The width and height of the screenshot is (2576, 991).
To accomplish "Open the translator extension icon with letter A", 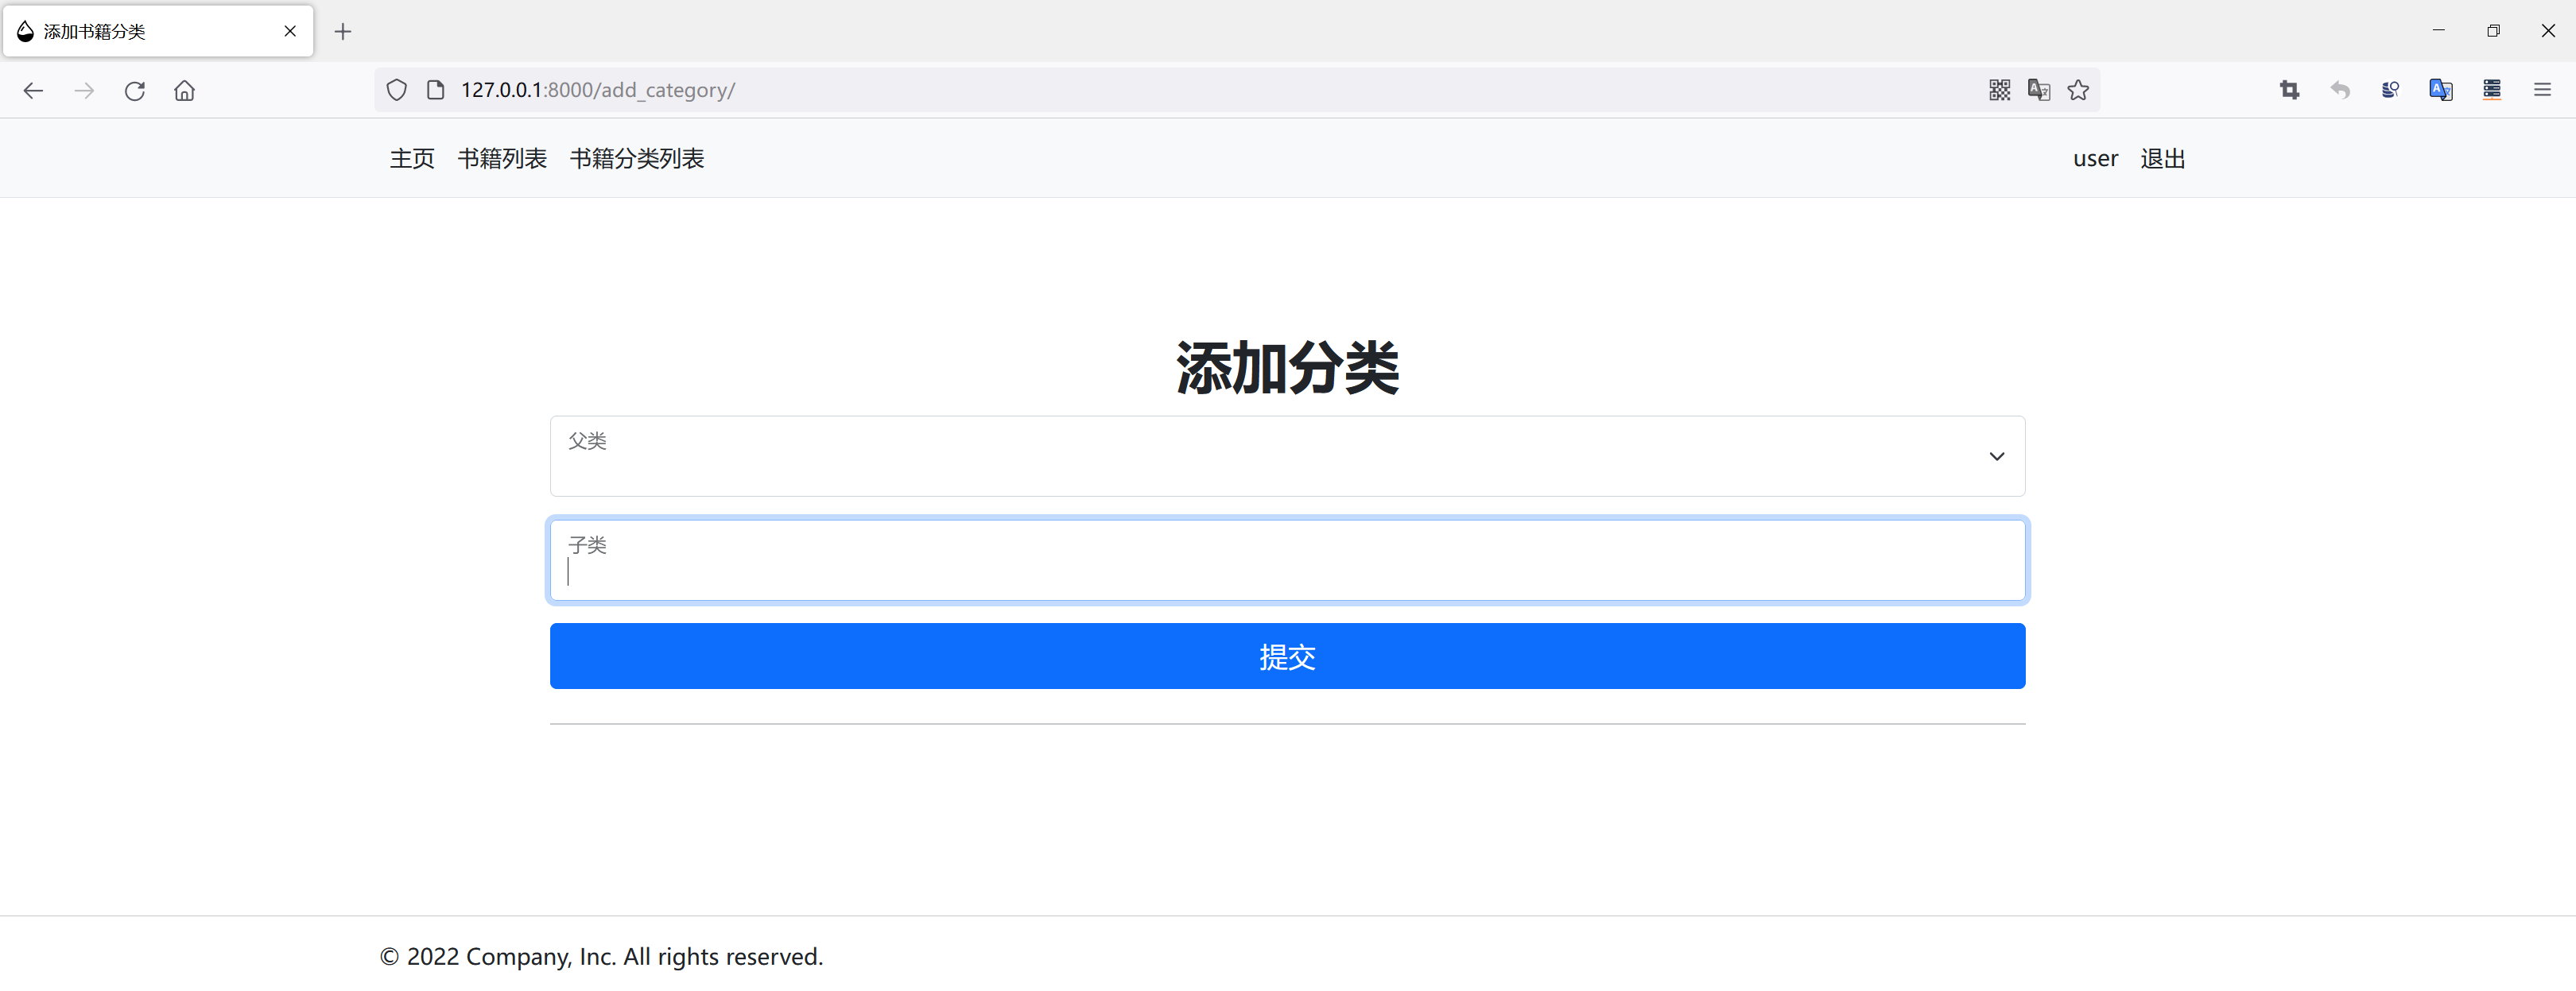I will (x=2440, y=90).
